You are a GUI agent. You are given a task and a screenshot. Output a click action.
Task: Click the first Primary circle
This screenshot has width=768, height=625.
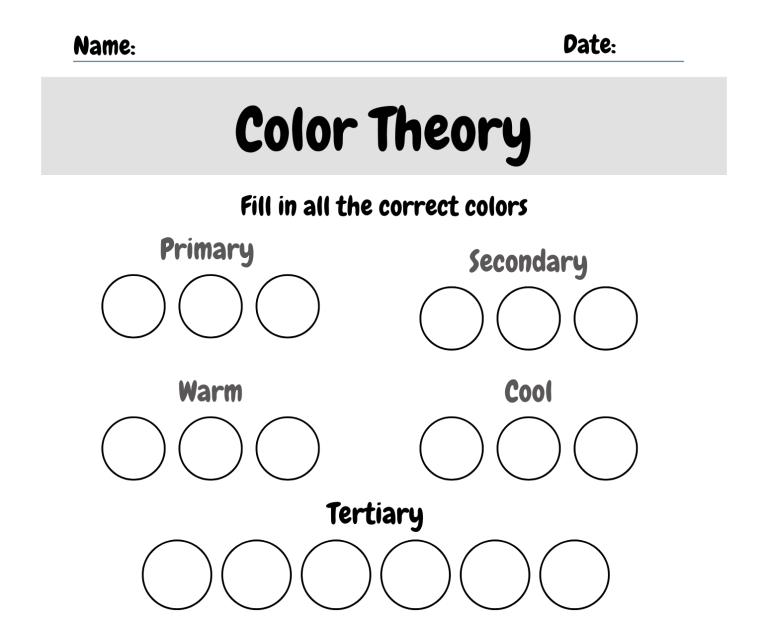(x=133, y=306)
